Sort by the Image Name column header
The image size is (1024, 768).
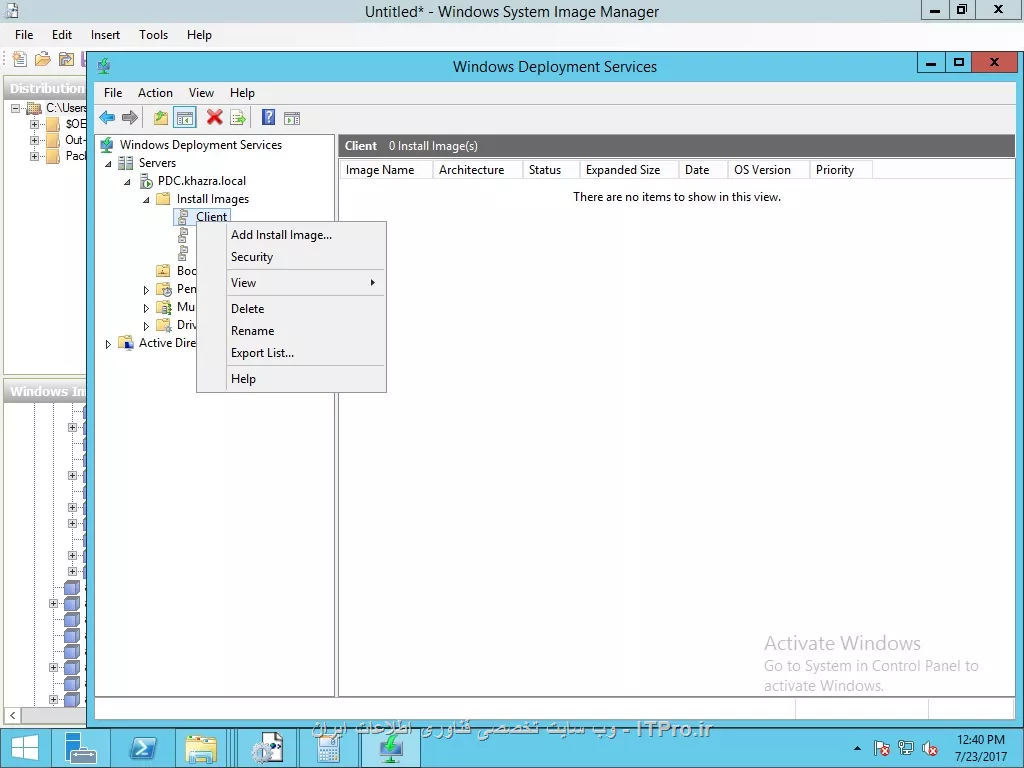(x=386, y=170)
